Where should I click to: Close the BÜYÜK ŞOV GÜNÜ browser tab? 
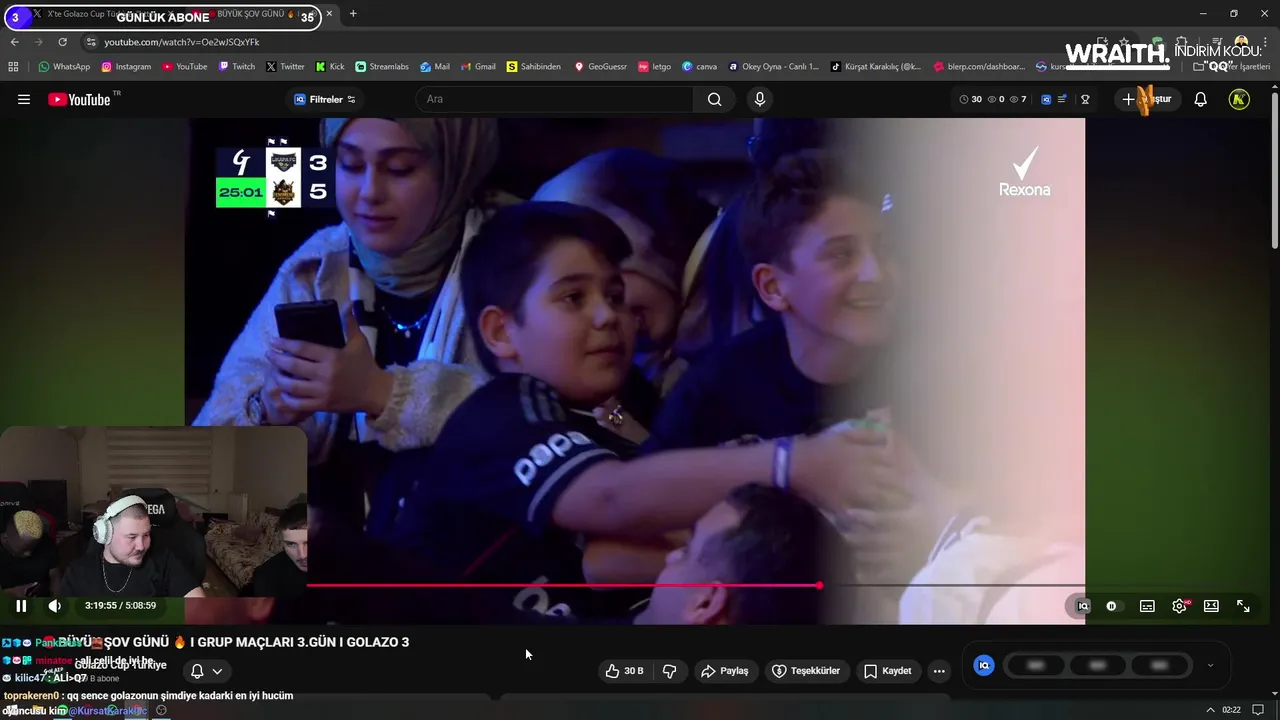point(330,14)
